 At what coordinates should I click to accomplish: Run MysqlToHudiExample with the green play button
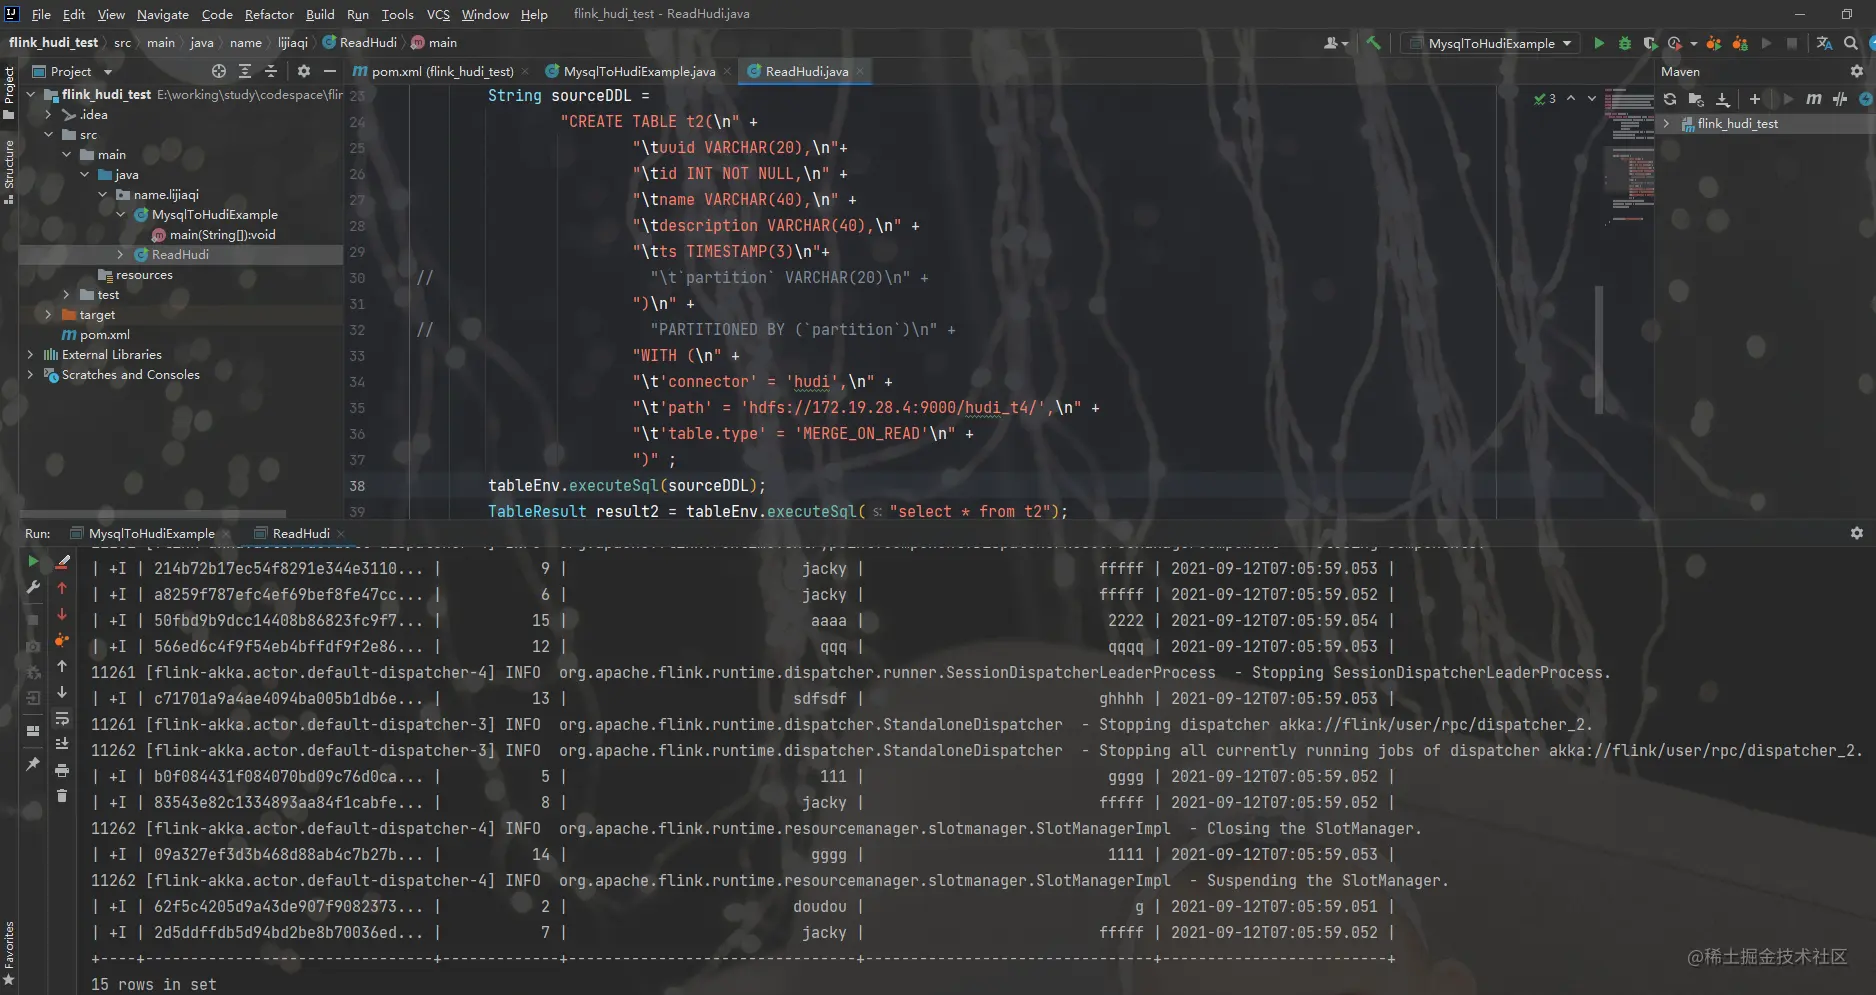tap(1599, 43)
